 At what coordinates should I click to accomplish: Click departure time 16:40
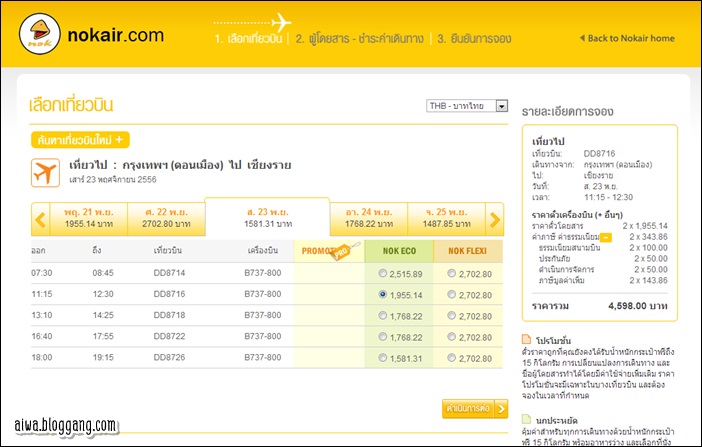pyautogui.click(x=42, y=336)
